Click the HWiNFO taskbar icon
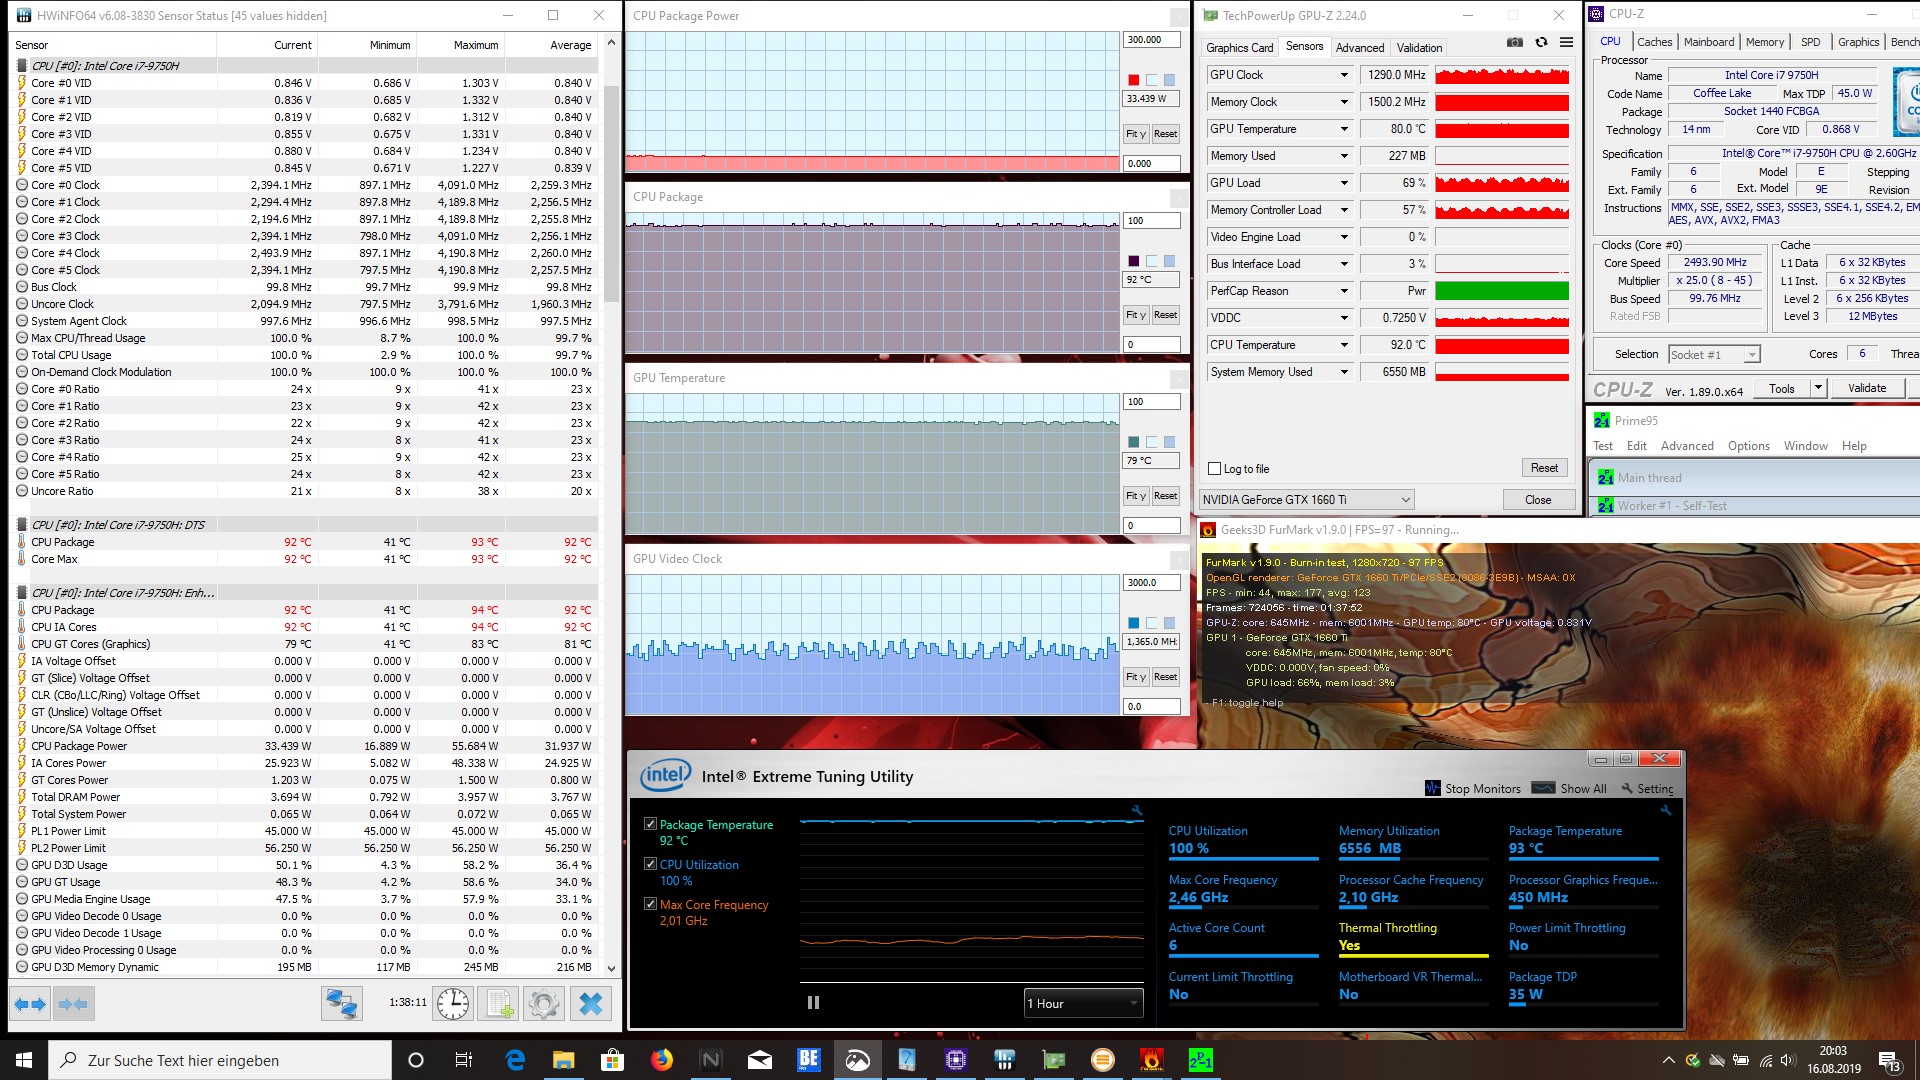 coord(1004,1060)
